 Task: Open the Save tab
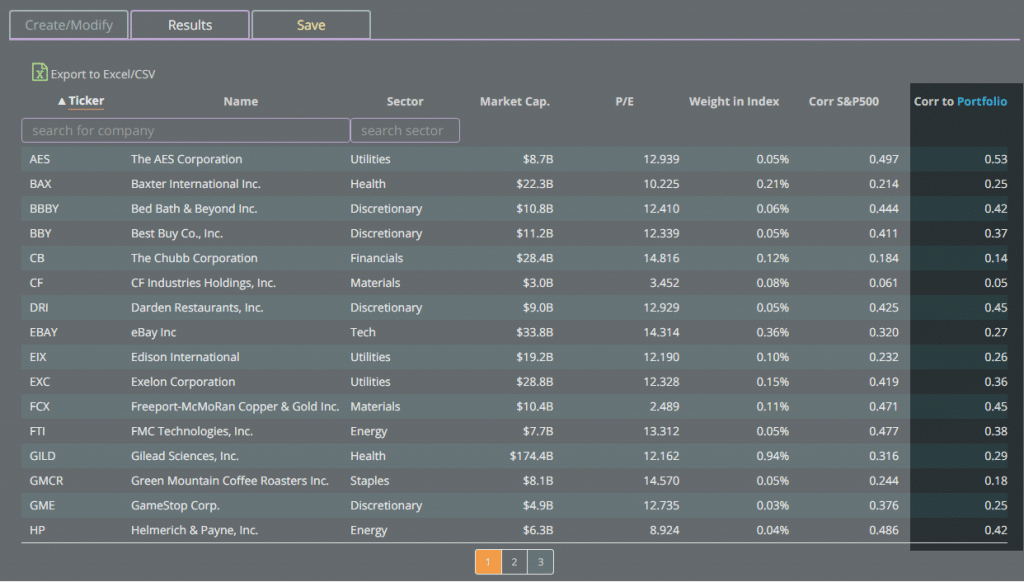tap(311, 25)
